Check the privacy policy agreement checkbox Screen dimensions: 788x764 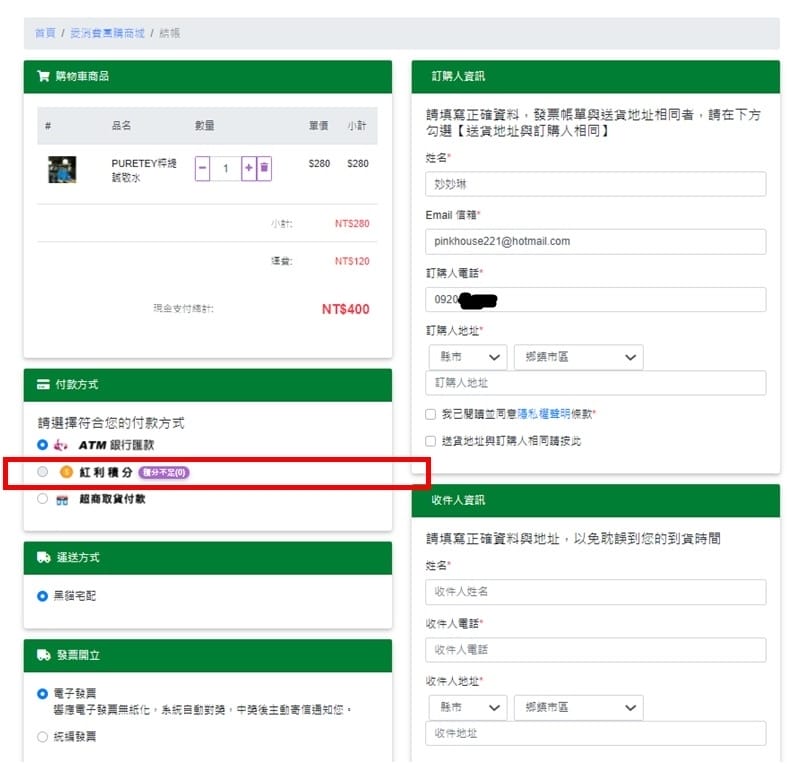coord(430,414)
